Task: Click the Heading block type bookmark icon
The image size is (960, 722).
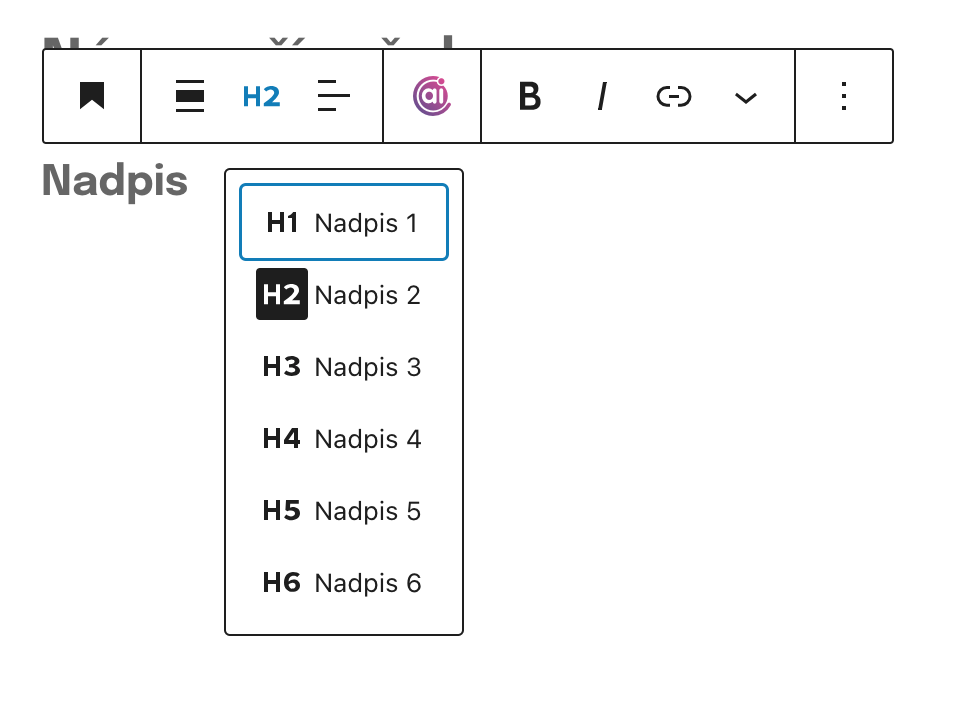Action: [x=92, y=96]
